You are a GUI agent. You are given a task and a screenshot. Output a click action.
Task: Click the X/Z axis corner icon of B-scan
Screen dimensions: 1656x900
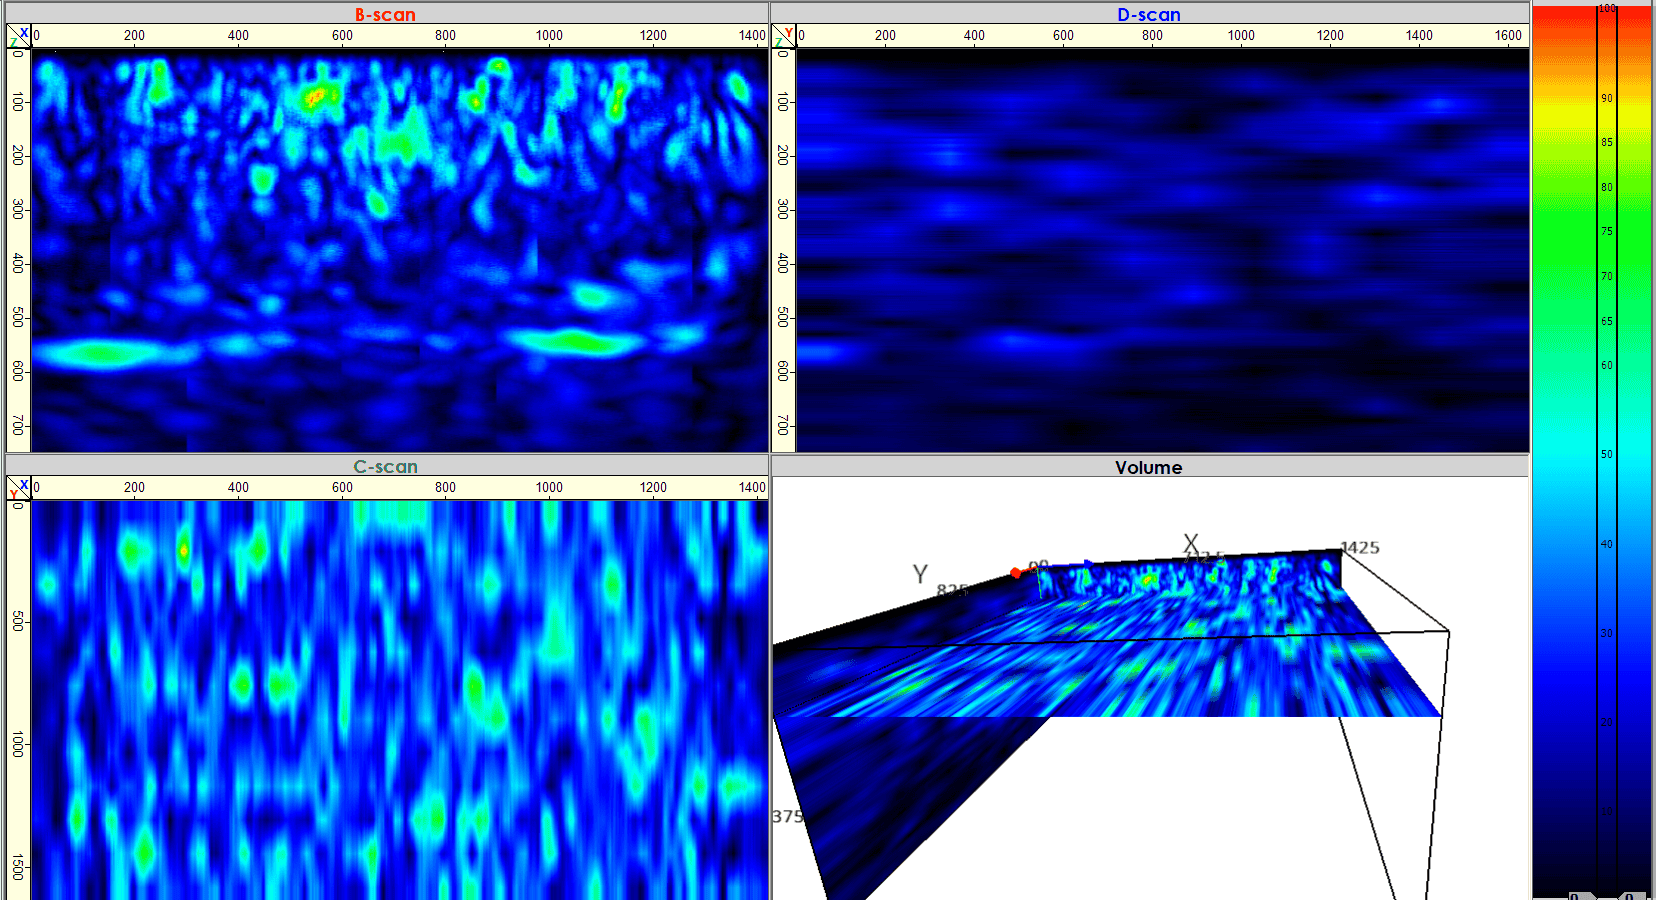pyautogui.click(x=19, y=36)
